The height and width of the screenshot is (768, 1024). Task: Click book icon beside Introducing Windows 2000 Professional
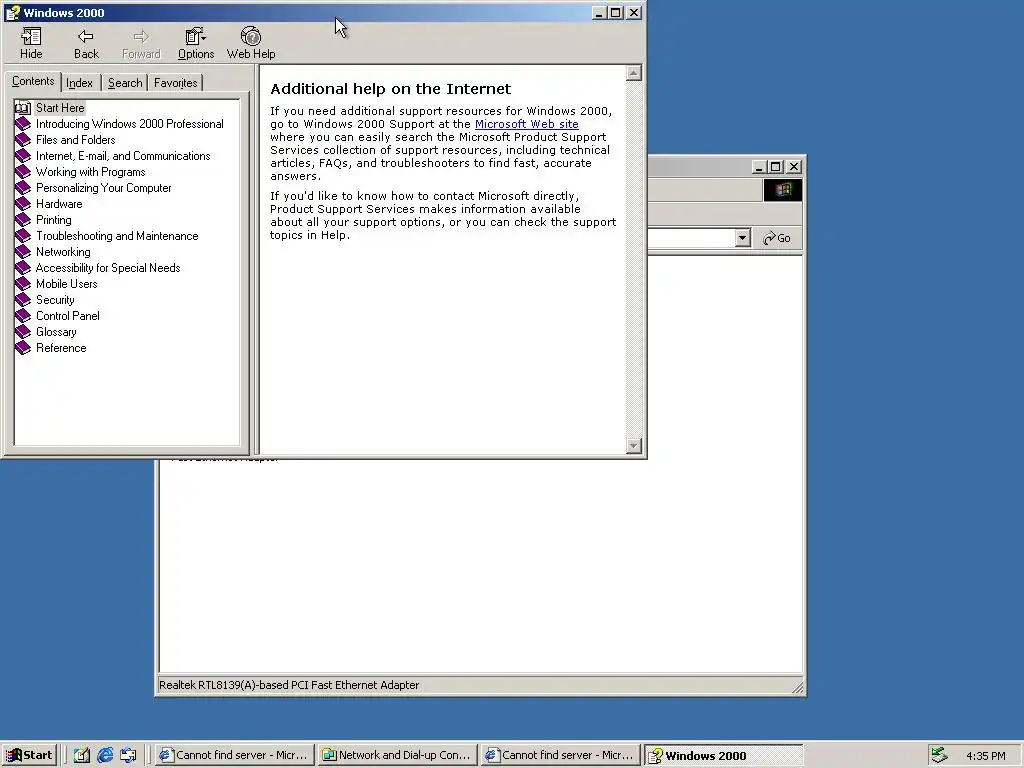23,123
